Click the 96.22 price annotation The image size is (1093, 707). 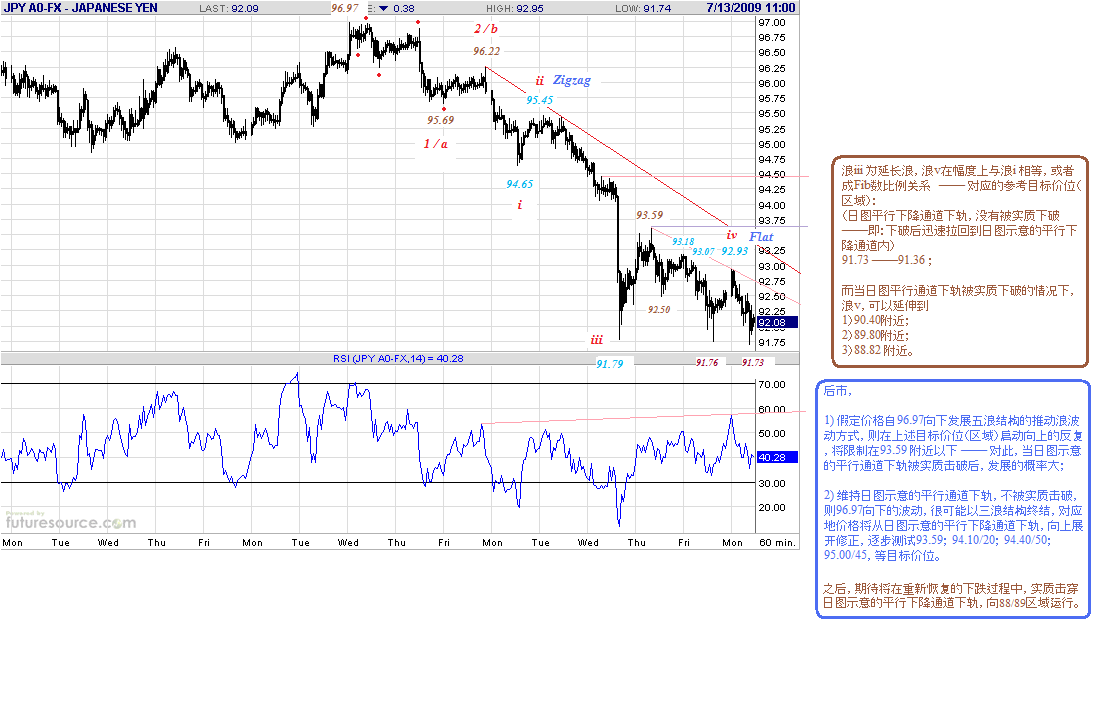(487, 51)
